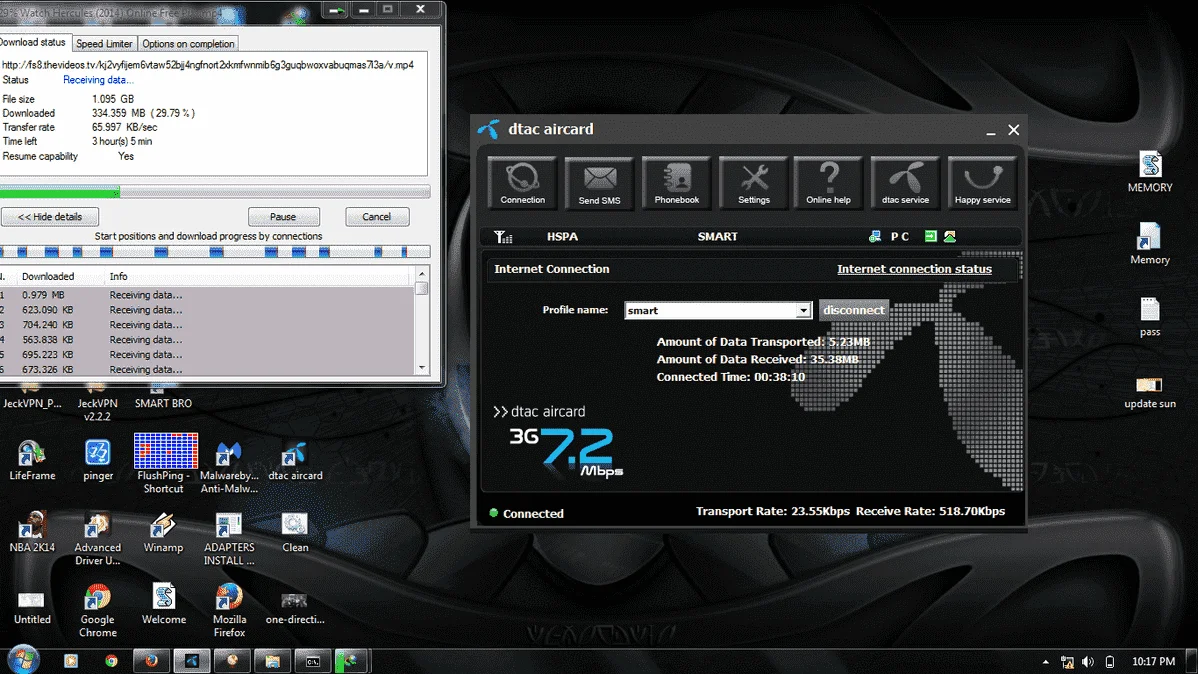
Task: Open Google Chrome desktop icon
Action: tap(98, 611)
